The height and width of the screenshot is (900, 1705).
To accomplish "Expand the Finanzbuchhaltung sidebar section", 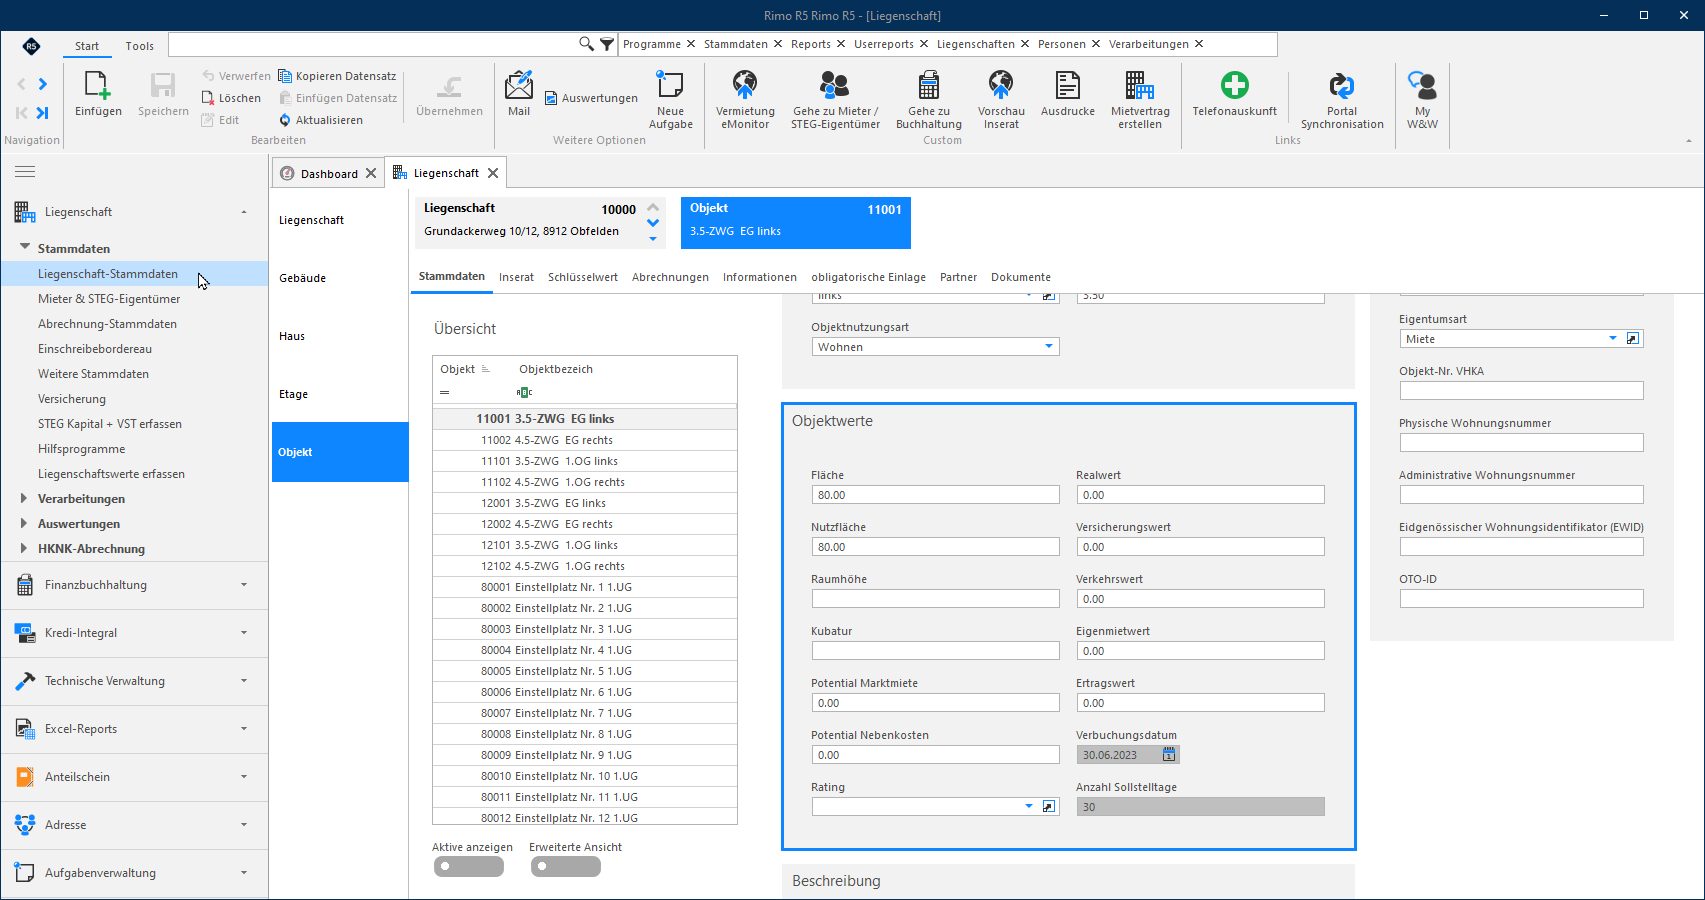I will pyautogui.click(x=134, y=585).
